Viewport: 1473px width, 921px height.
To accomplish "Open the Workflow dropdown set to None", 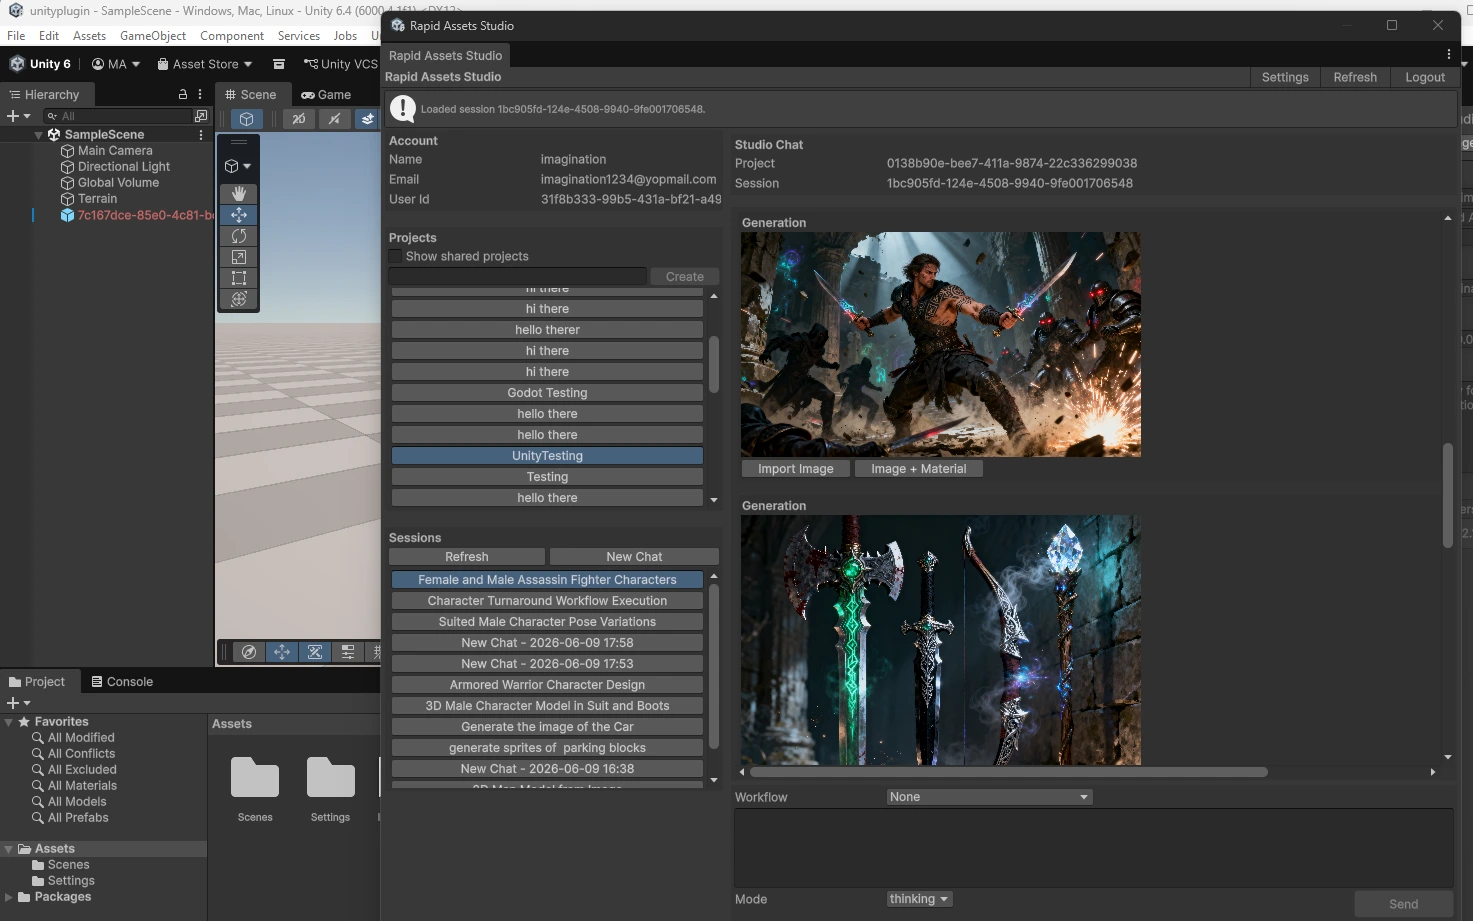I will [x=989, y=797].
